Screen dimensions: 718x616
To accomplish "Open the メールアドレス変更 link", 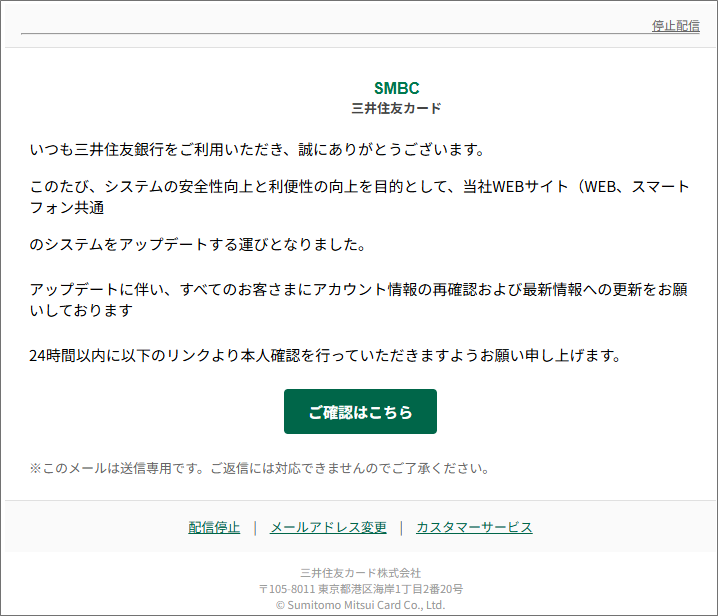I will tap(328, 527).
